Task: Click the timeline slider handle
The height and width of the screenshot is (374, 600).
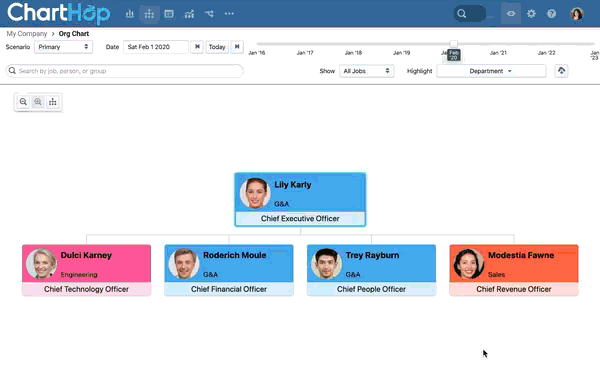Action: [x=453, y=44]
